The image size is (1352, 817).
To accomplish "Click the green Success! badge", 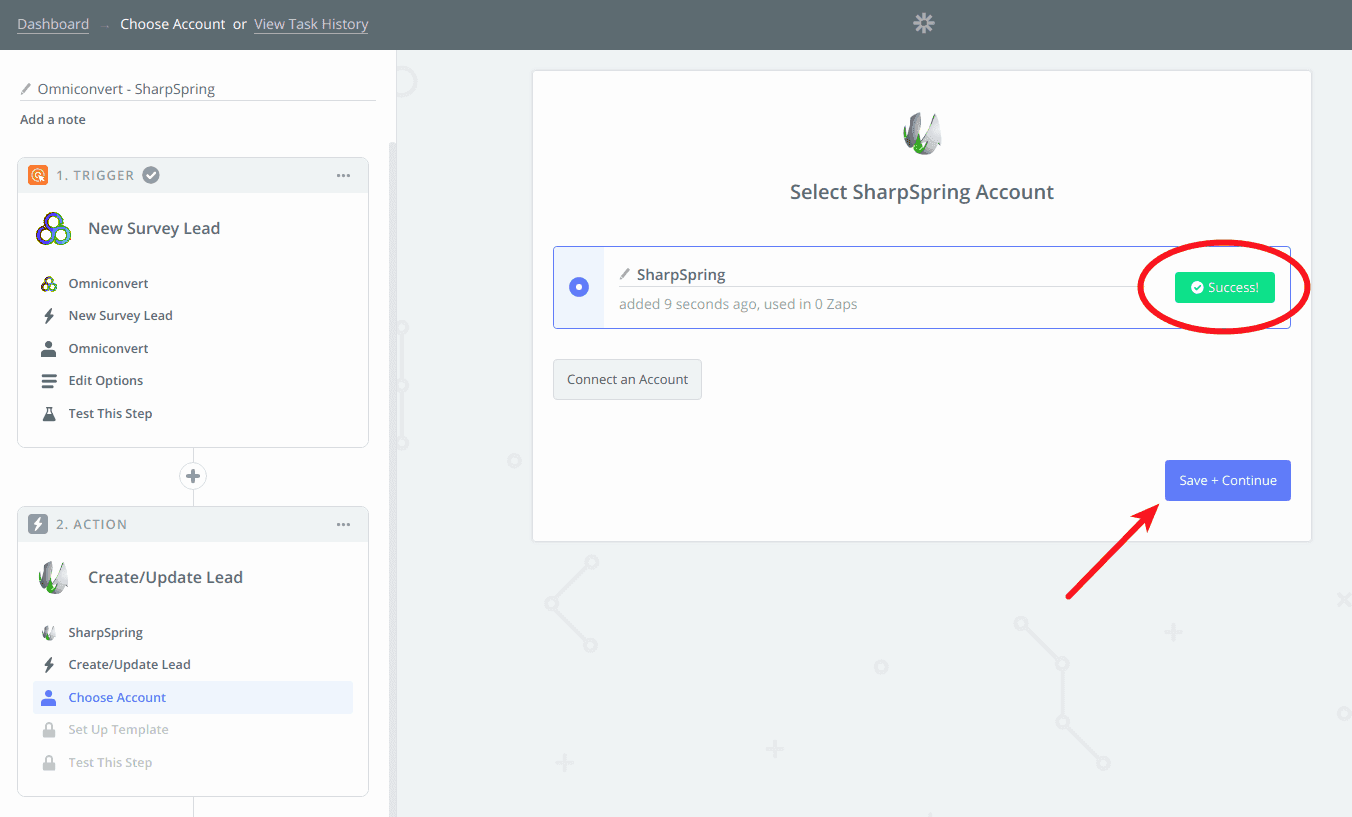I will pyautogui.click(x=1224, y=286).
